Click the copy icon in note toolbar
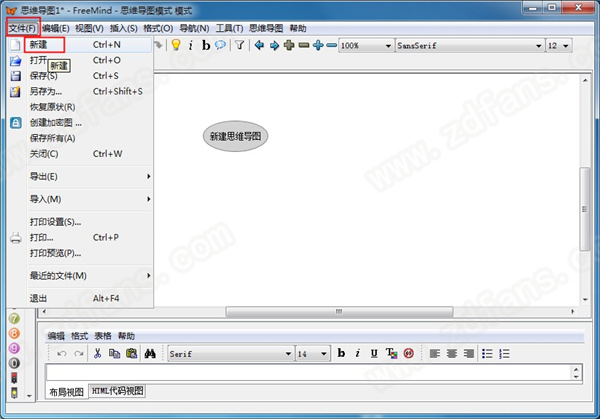Viewport: 600px width, 419px height. (x=114, y=354)
